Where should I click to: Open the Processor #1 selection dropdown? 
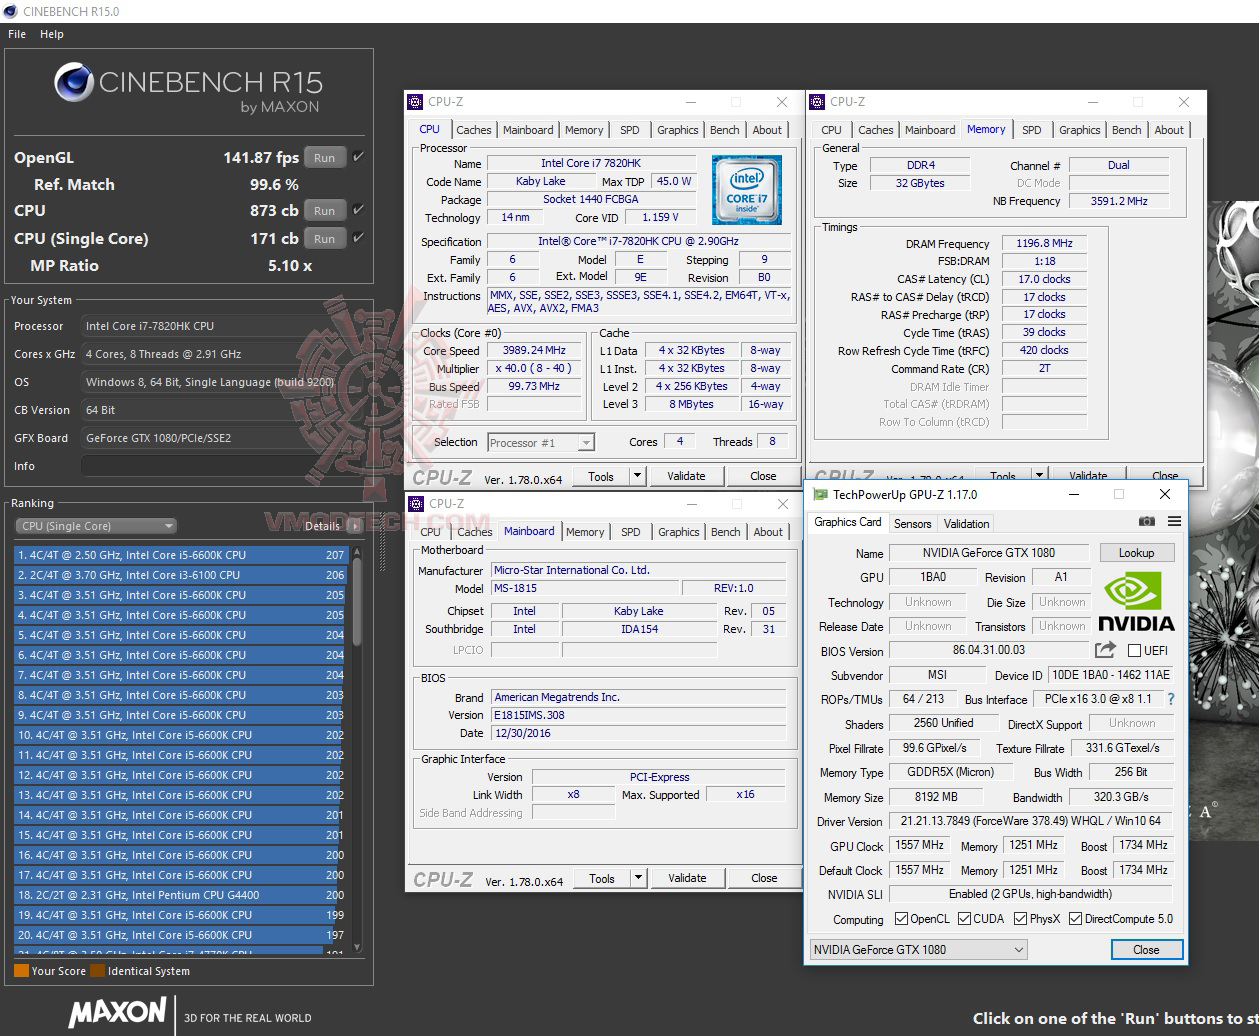541,442
